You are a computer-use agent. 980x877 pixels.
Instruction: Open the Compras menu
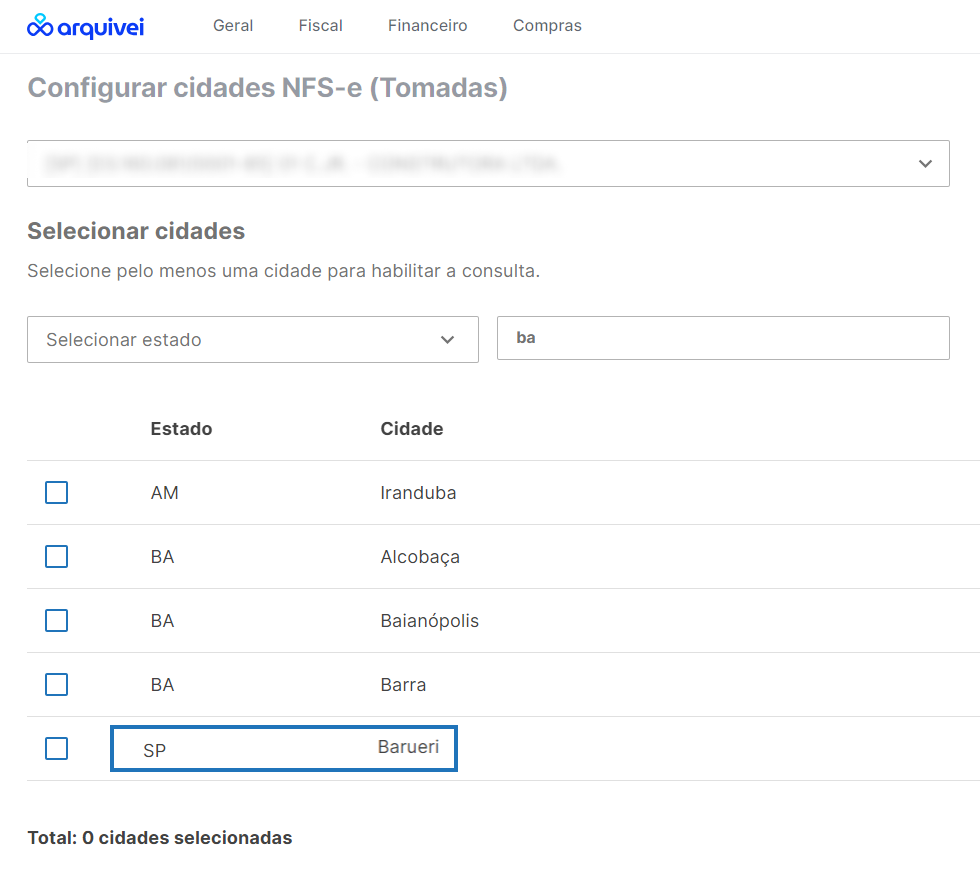[x=548, y=26]
